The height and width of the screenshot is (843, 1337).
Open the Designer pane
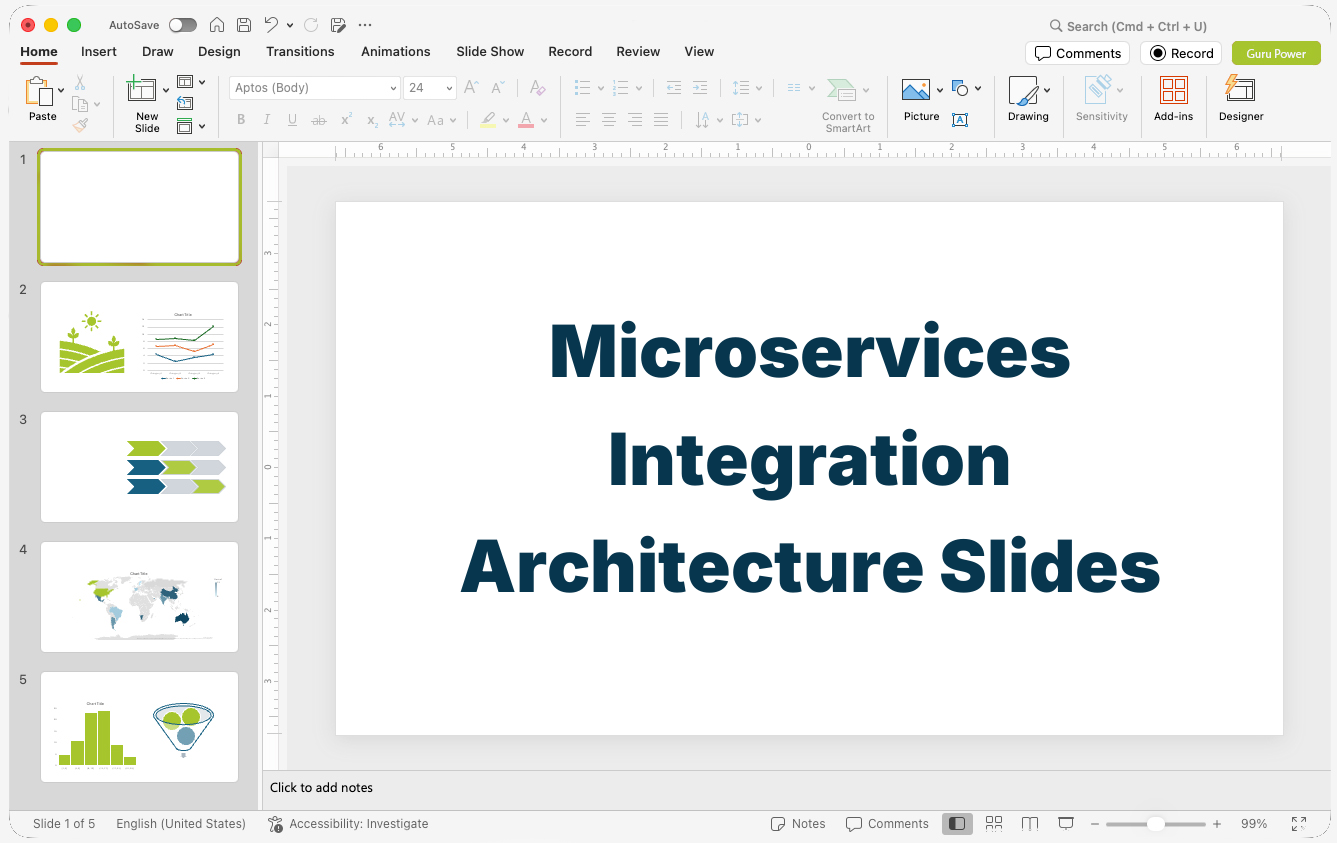[x=1241, y=99]
